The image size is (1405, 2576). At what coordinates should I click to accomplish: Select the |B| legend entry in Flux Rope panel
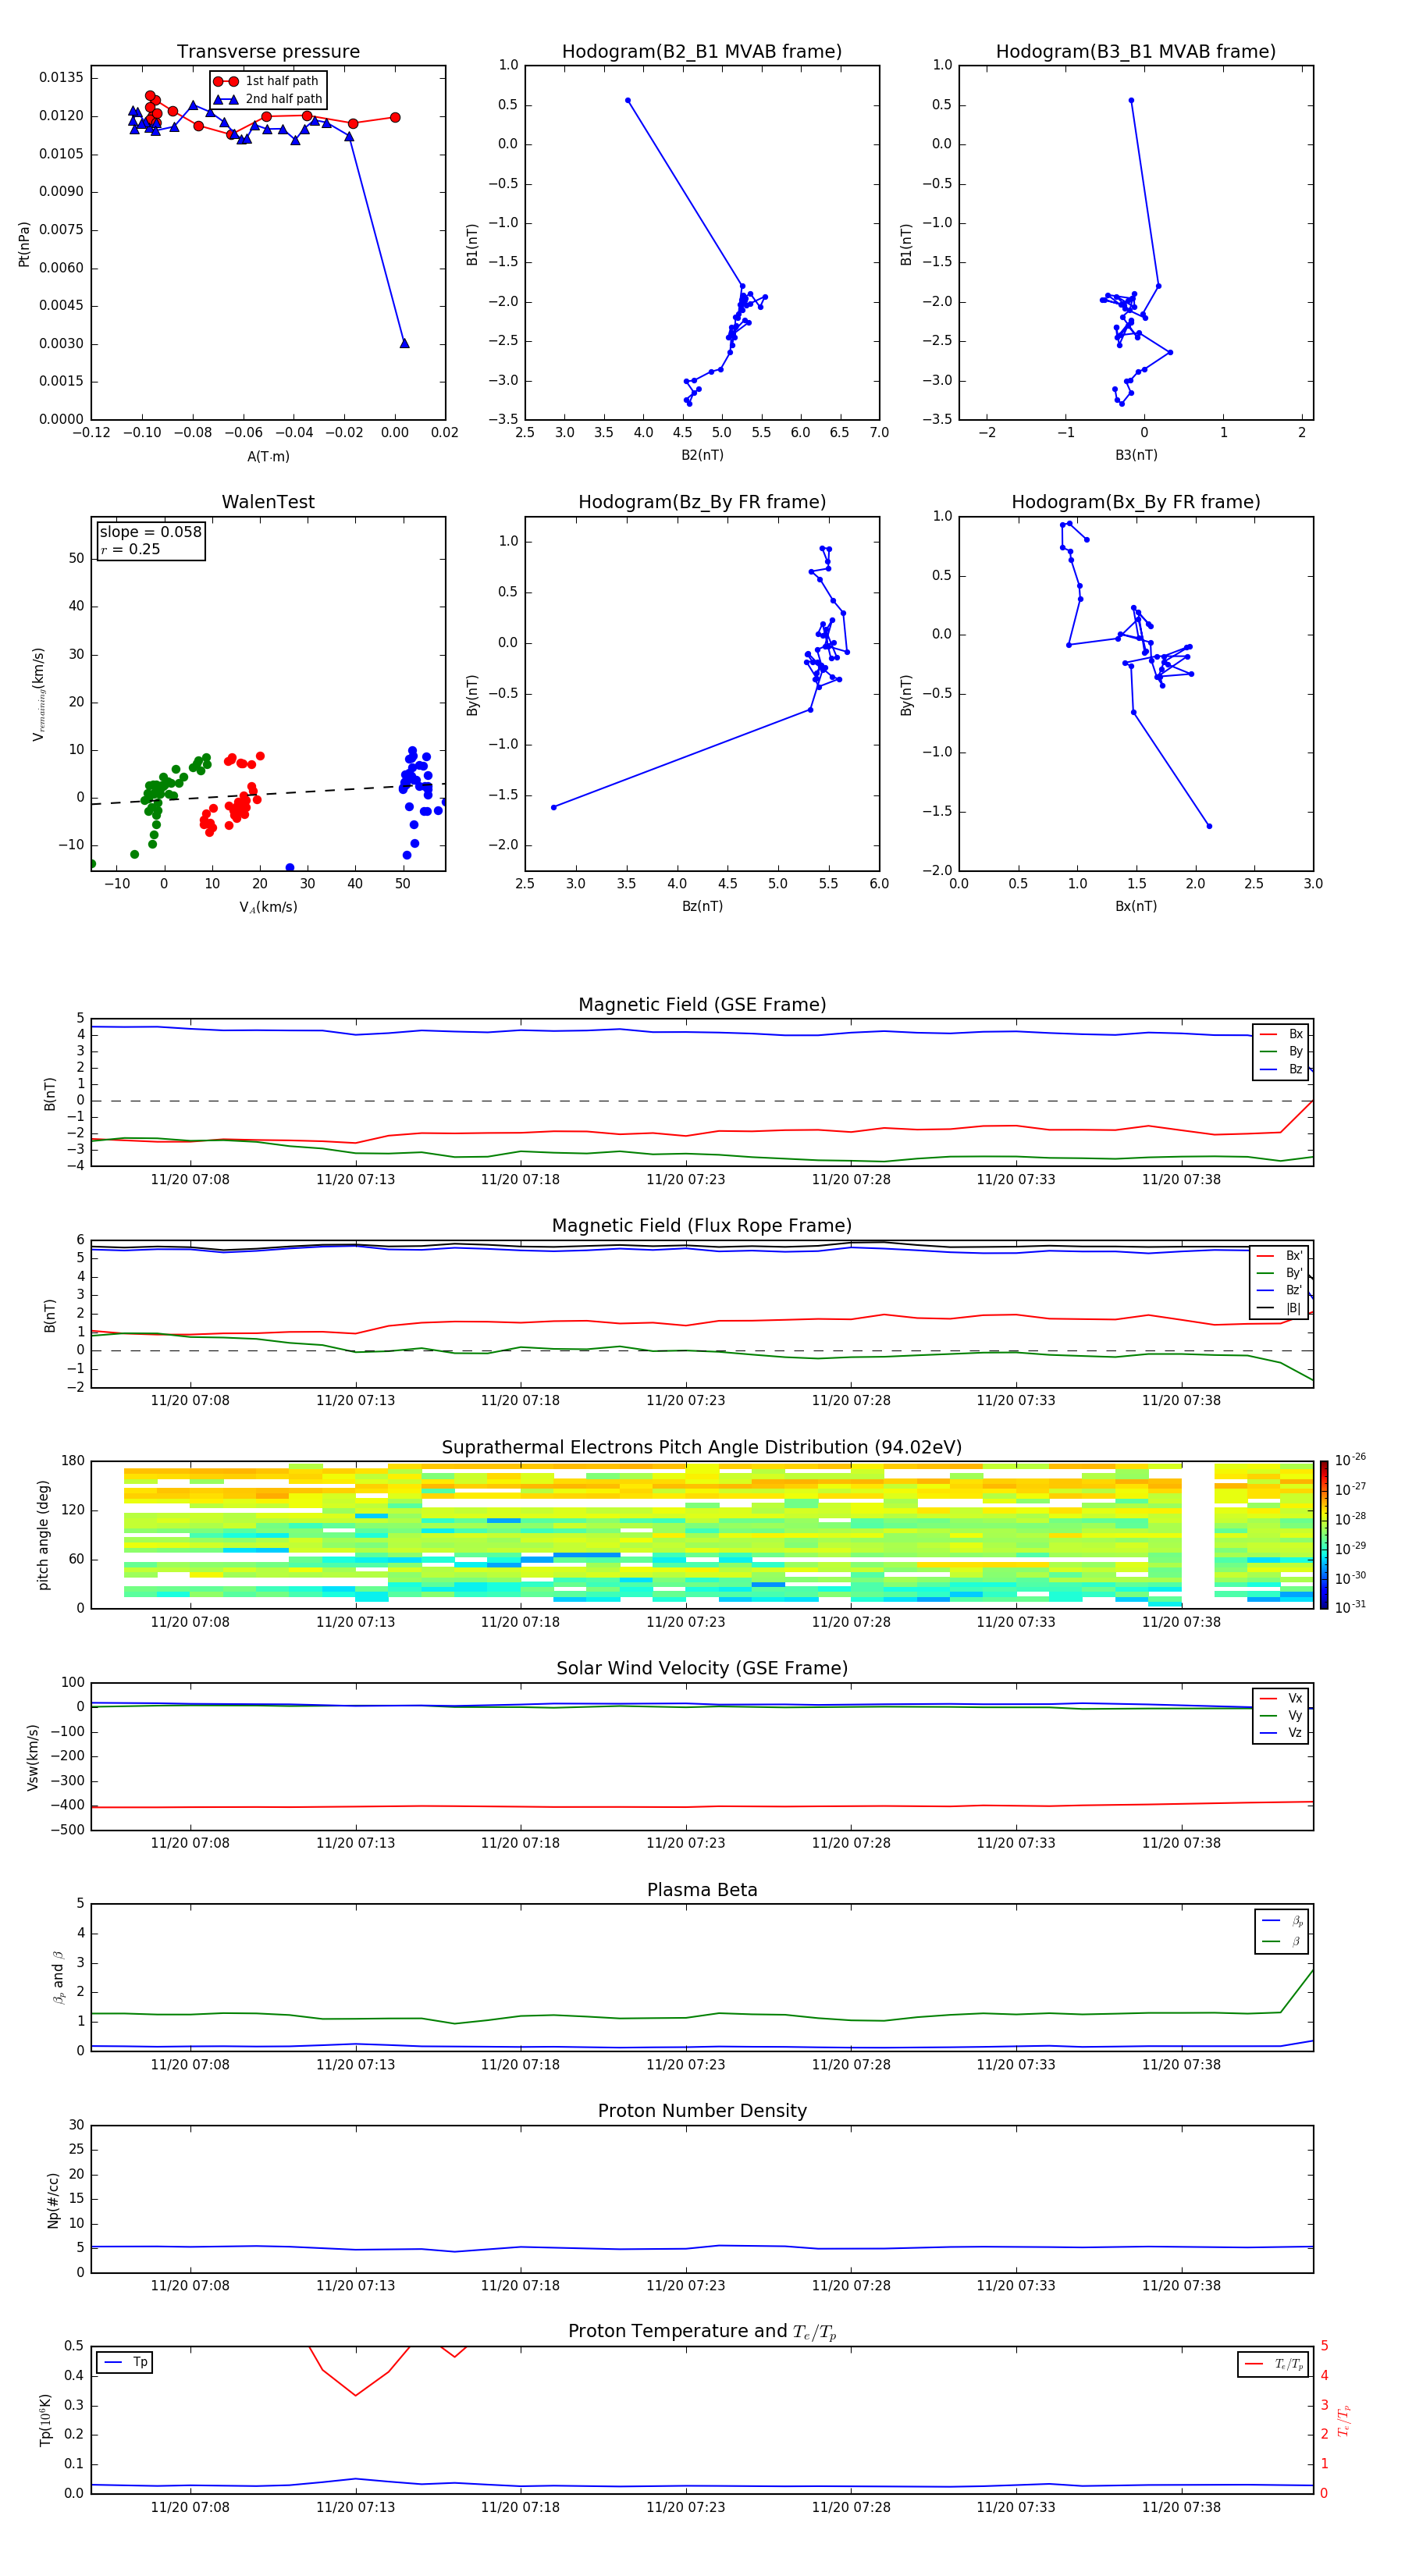click(1279, 1308)
